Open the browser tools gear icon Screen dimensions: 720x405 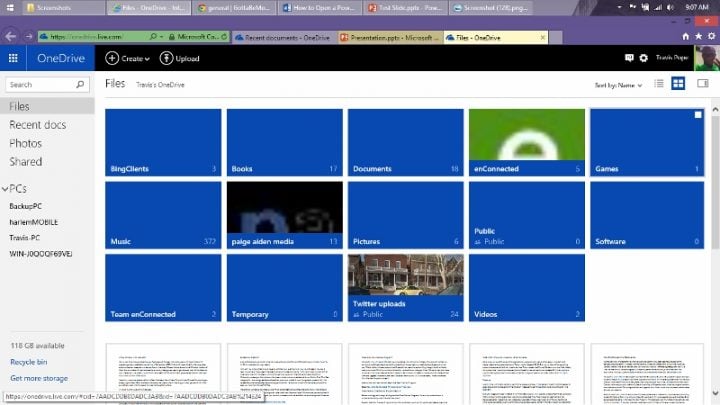coord(711,36)
